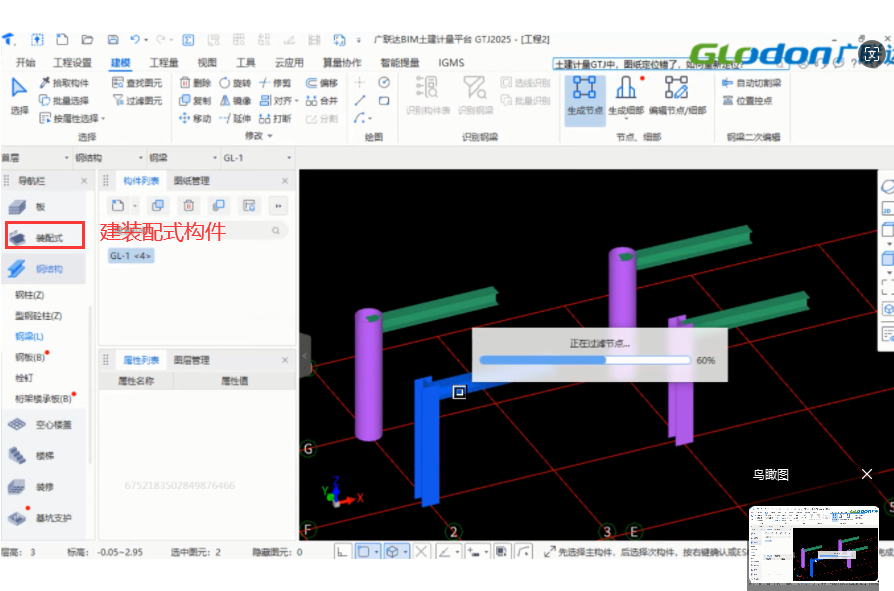
Task: Select the straight line draw tool
Action: tap(360, 100)
